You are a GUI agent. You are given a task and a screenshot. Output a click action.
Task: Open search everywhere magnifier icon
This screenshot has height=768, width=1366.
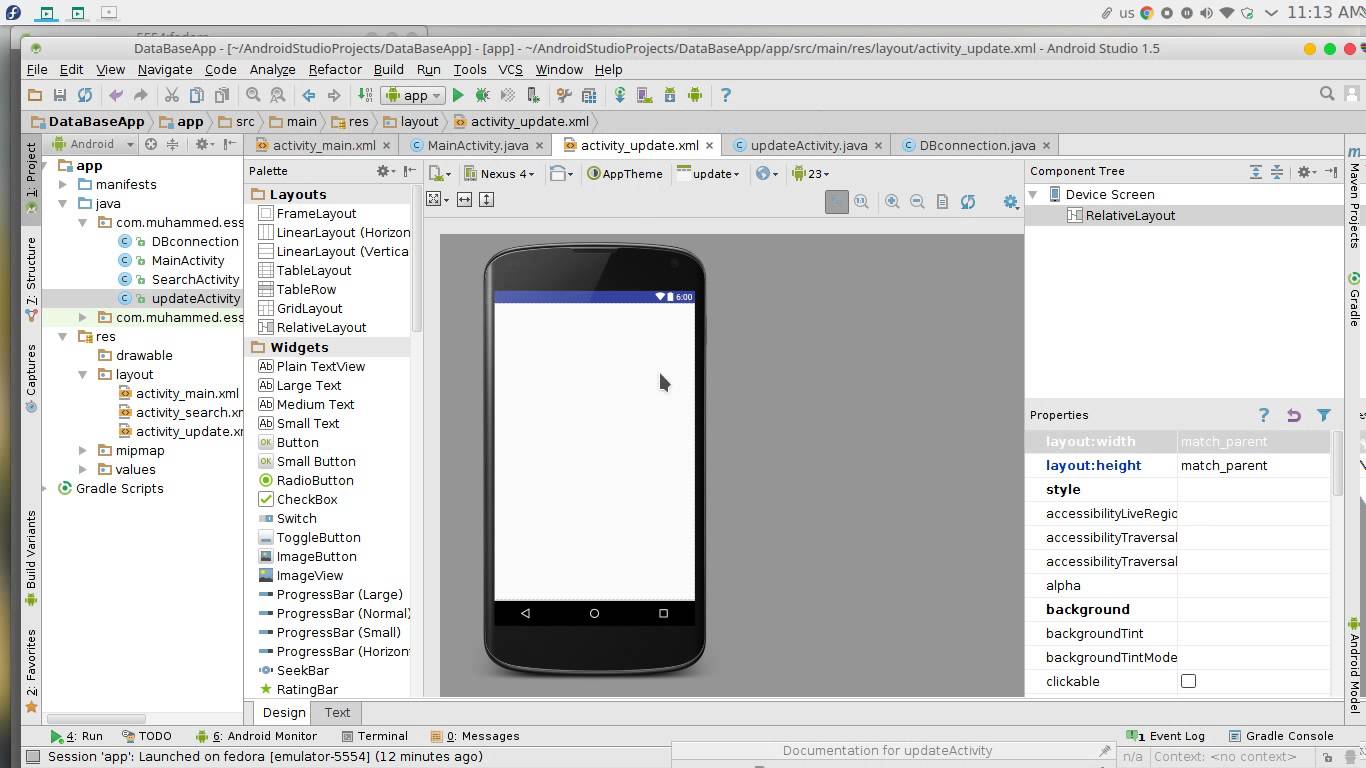click(x=1327, y=94)
